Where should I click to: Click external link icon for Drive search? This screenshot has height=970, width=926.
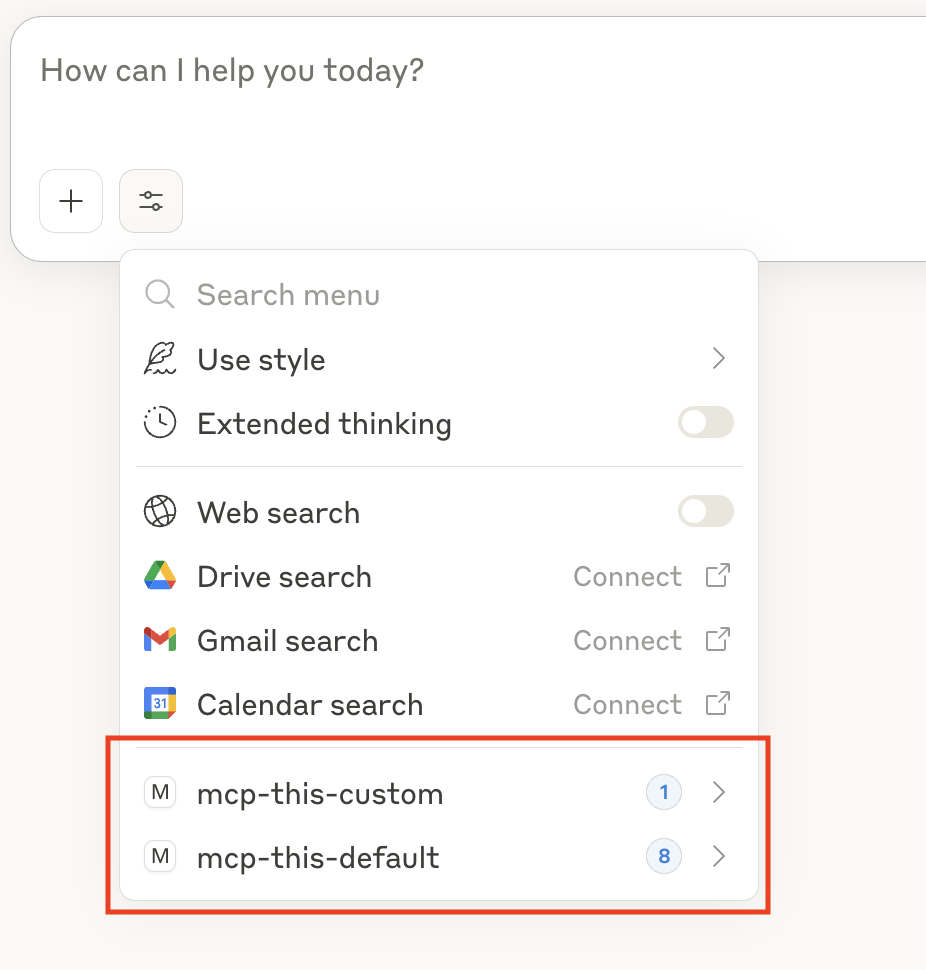pos(718,575)
